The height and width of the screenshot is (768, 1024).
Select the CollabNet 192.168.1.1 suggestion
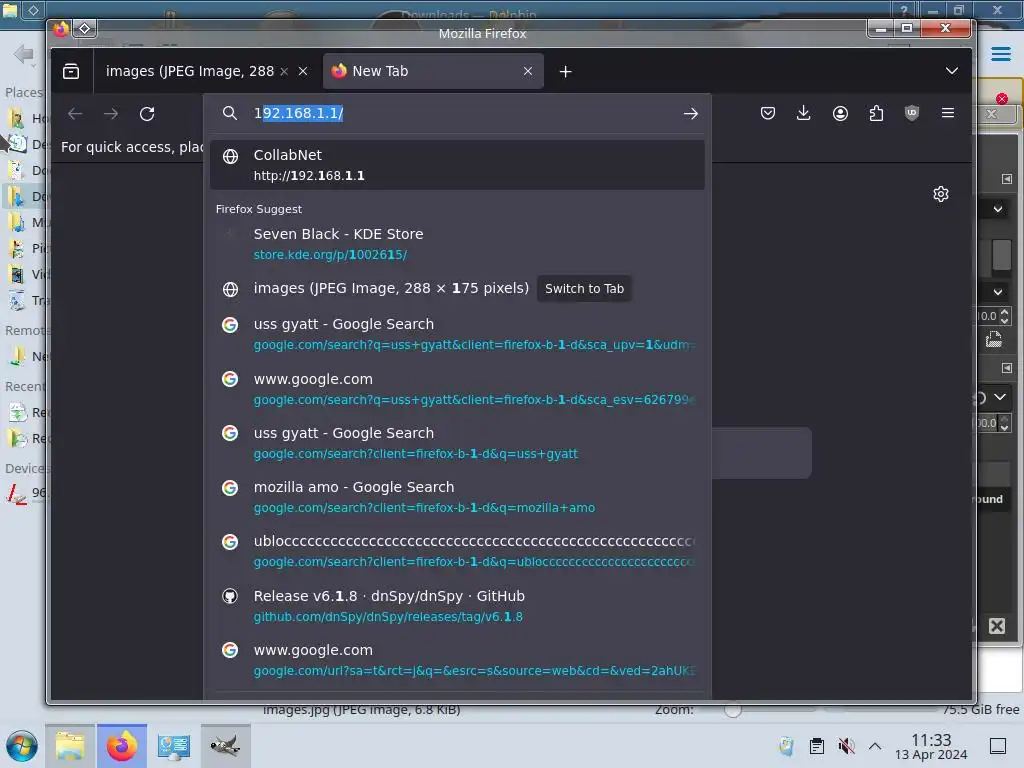457,165
